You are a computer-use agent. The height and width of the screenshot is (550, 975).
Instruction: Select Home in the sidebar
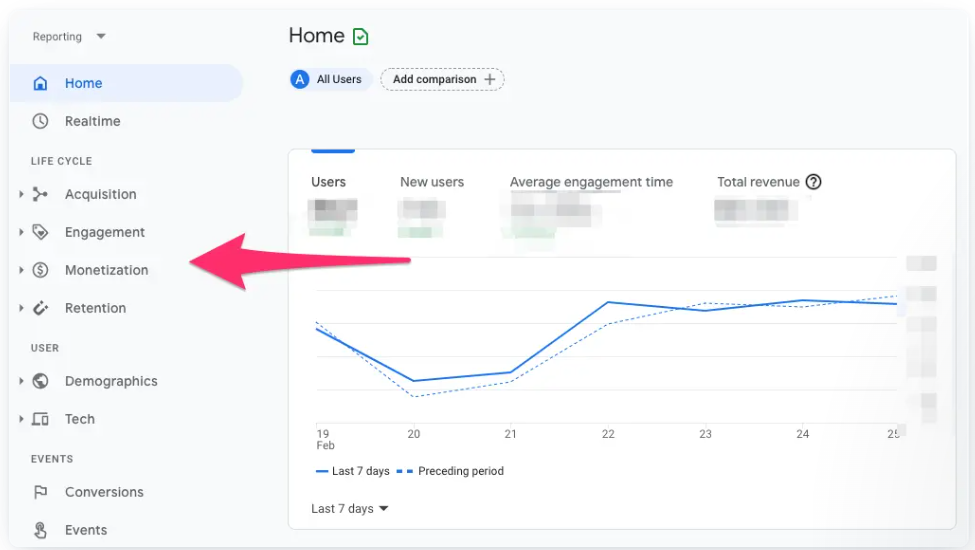coord(126,83)
